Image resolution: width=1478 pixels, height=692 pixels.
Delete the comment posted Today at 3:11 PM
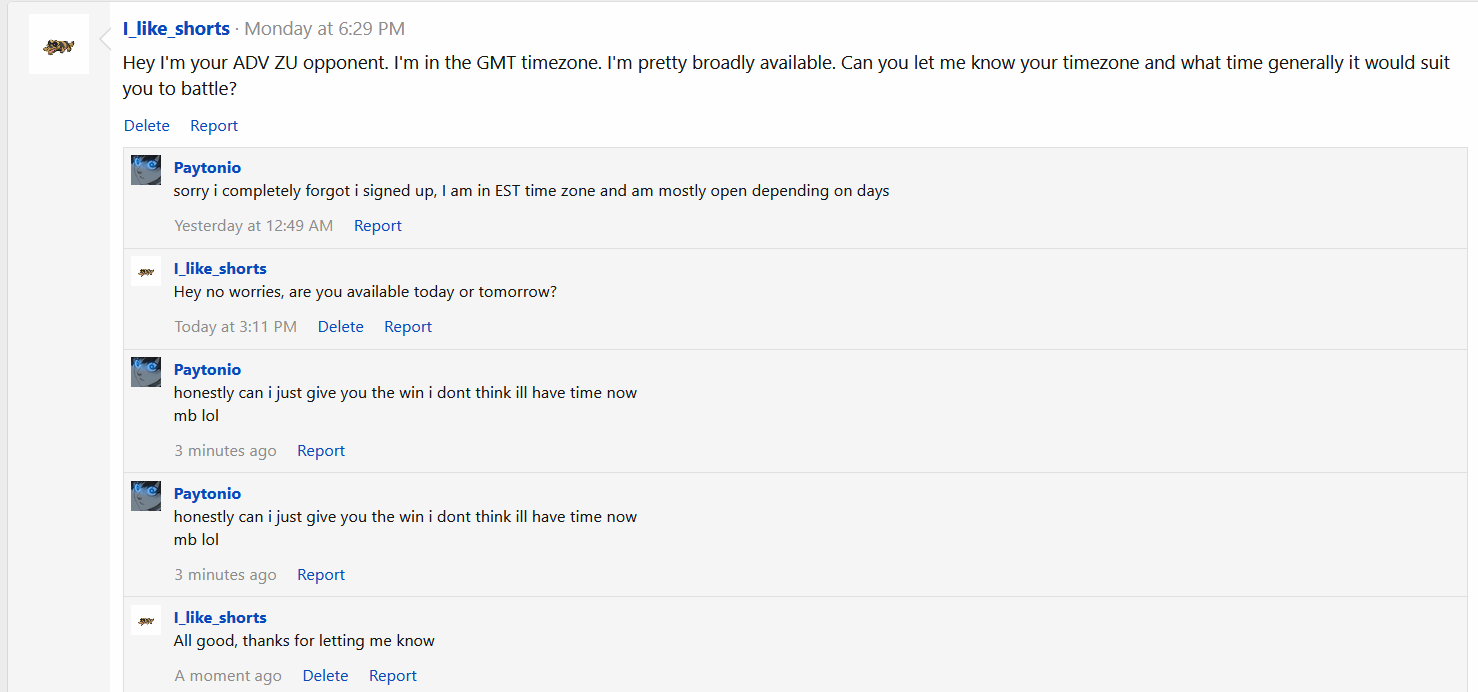click(341, 327)
